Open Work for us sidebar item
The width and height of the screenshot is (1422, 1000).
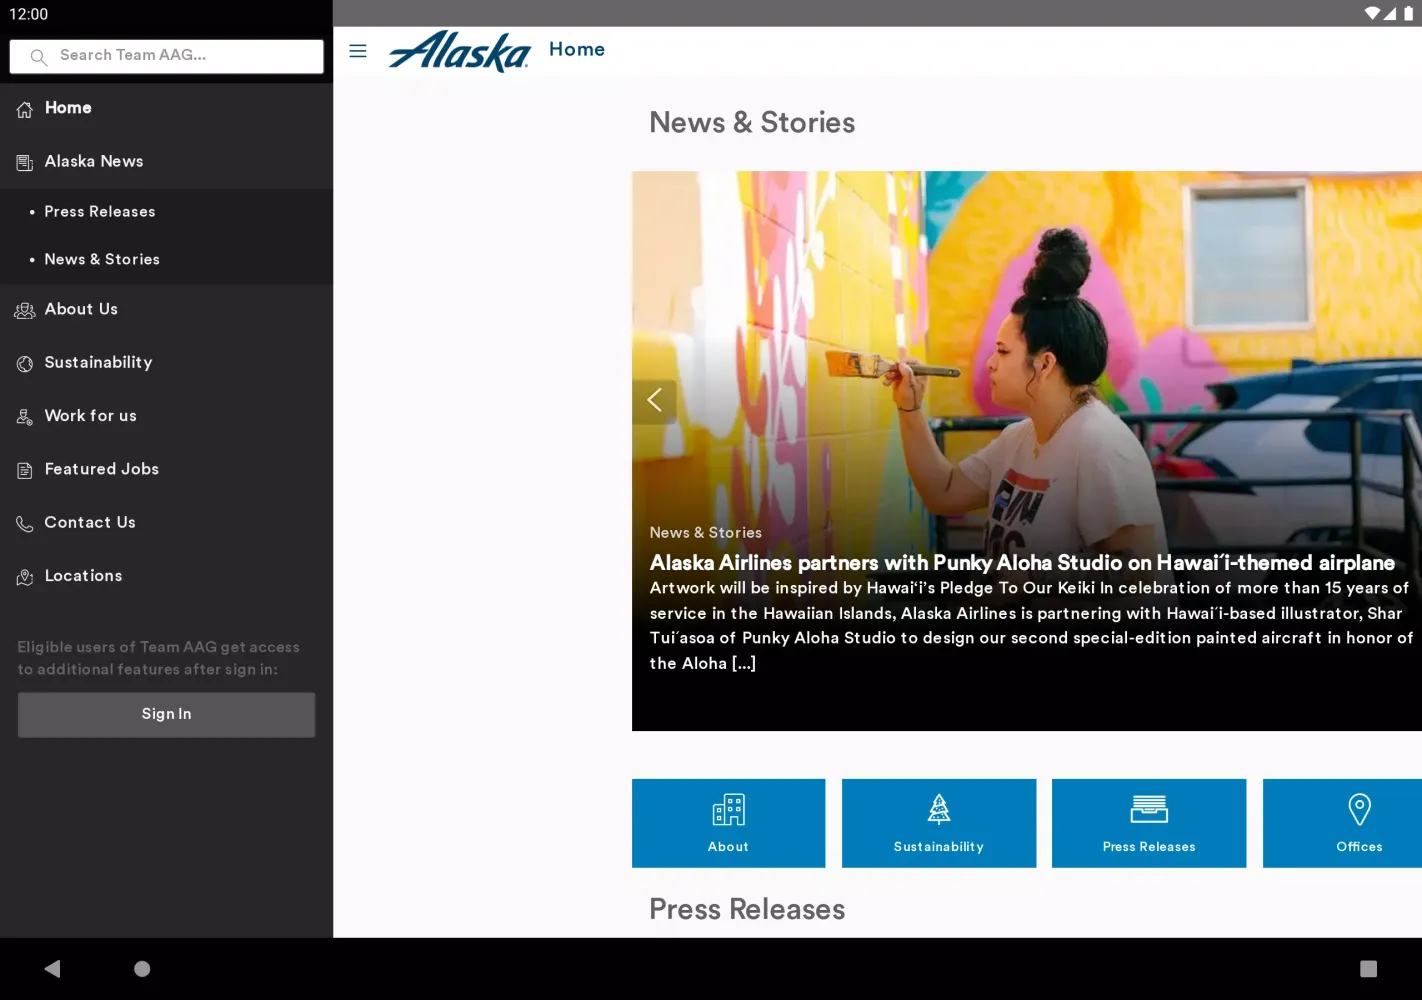point(90,416)
